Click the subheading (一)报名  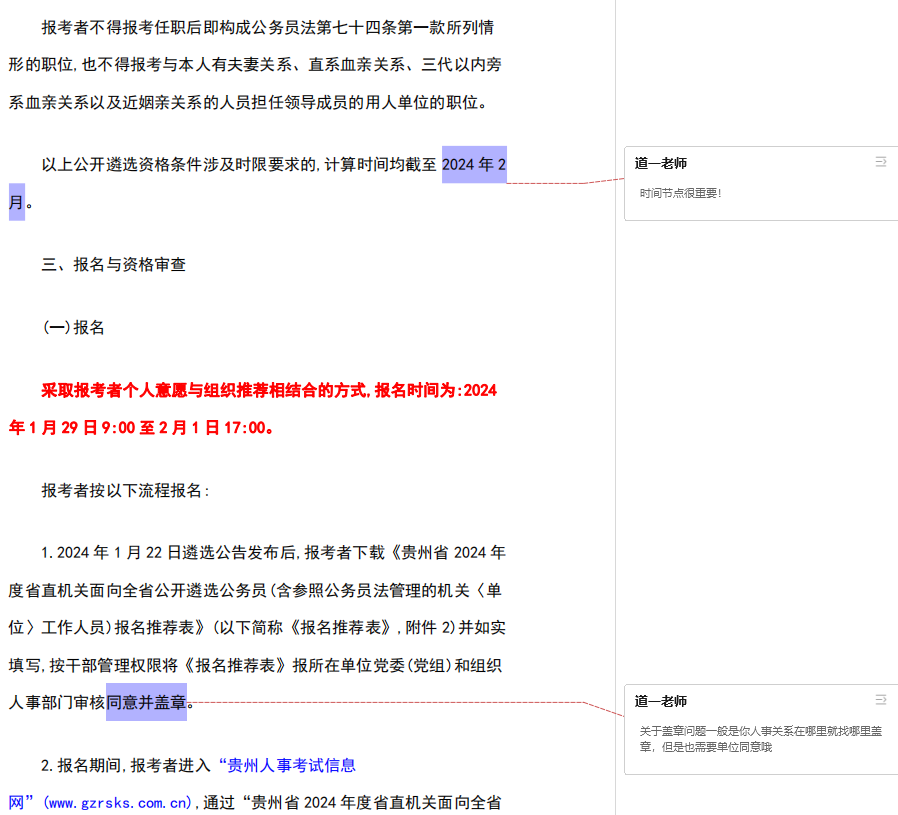pyautogui.click(x=73, y=328)
